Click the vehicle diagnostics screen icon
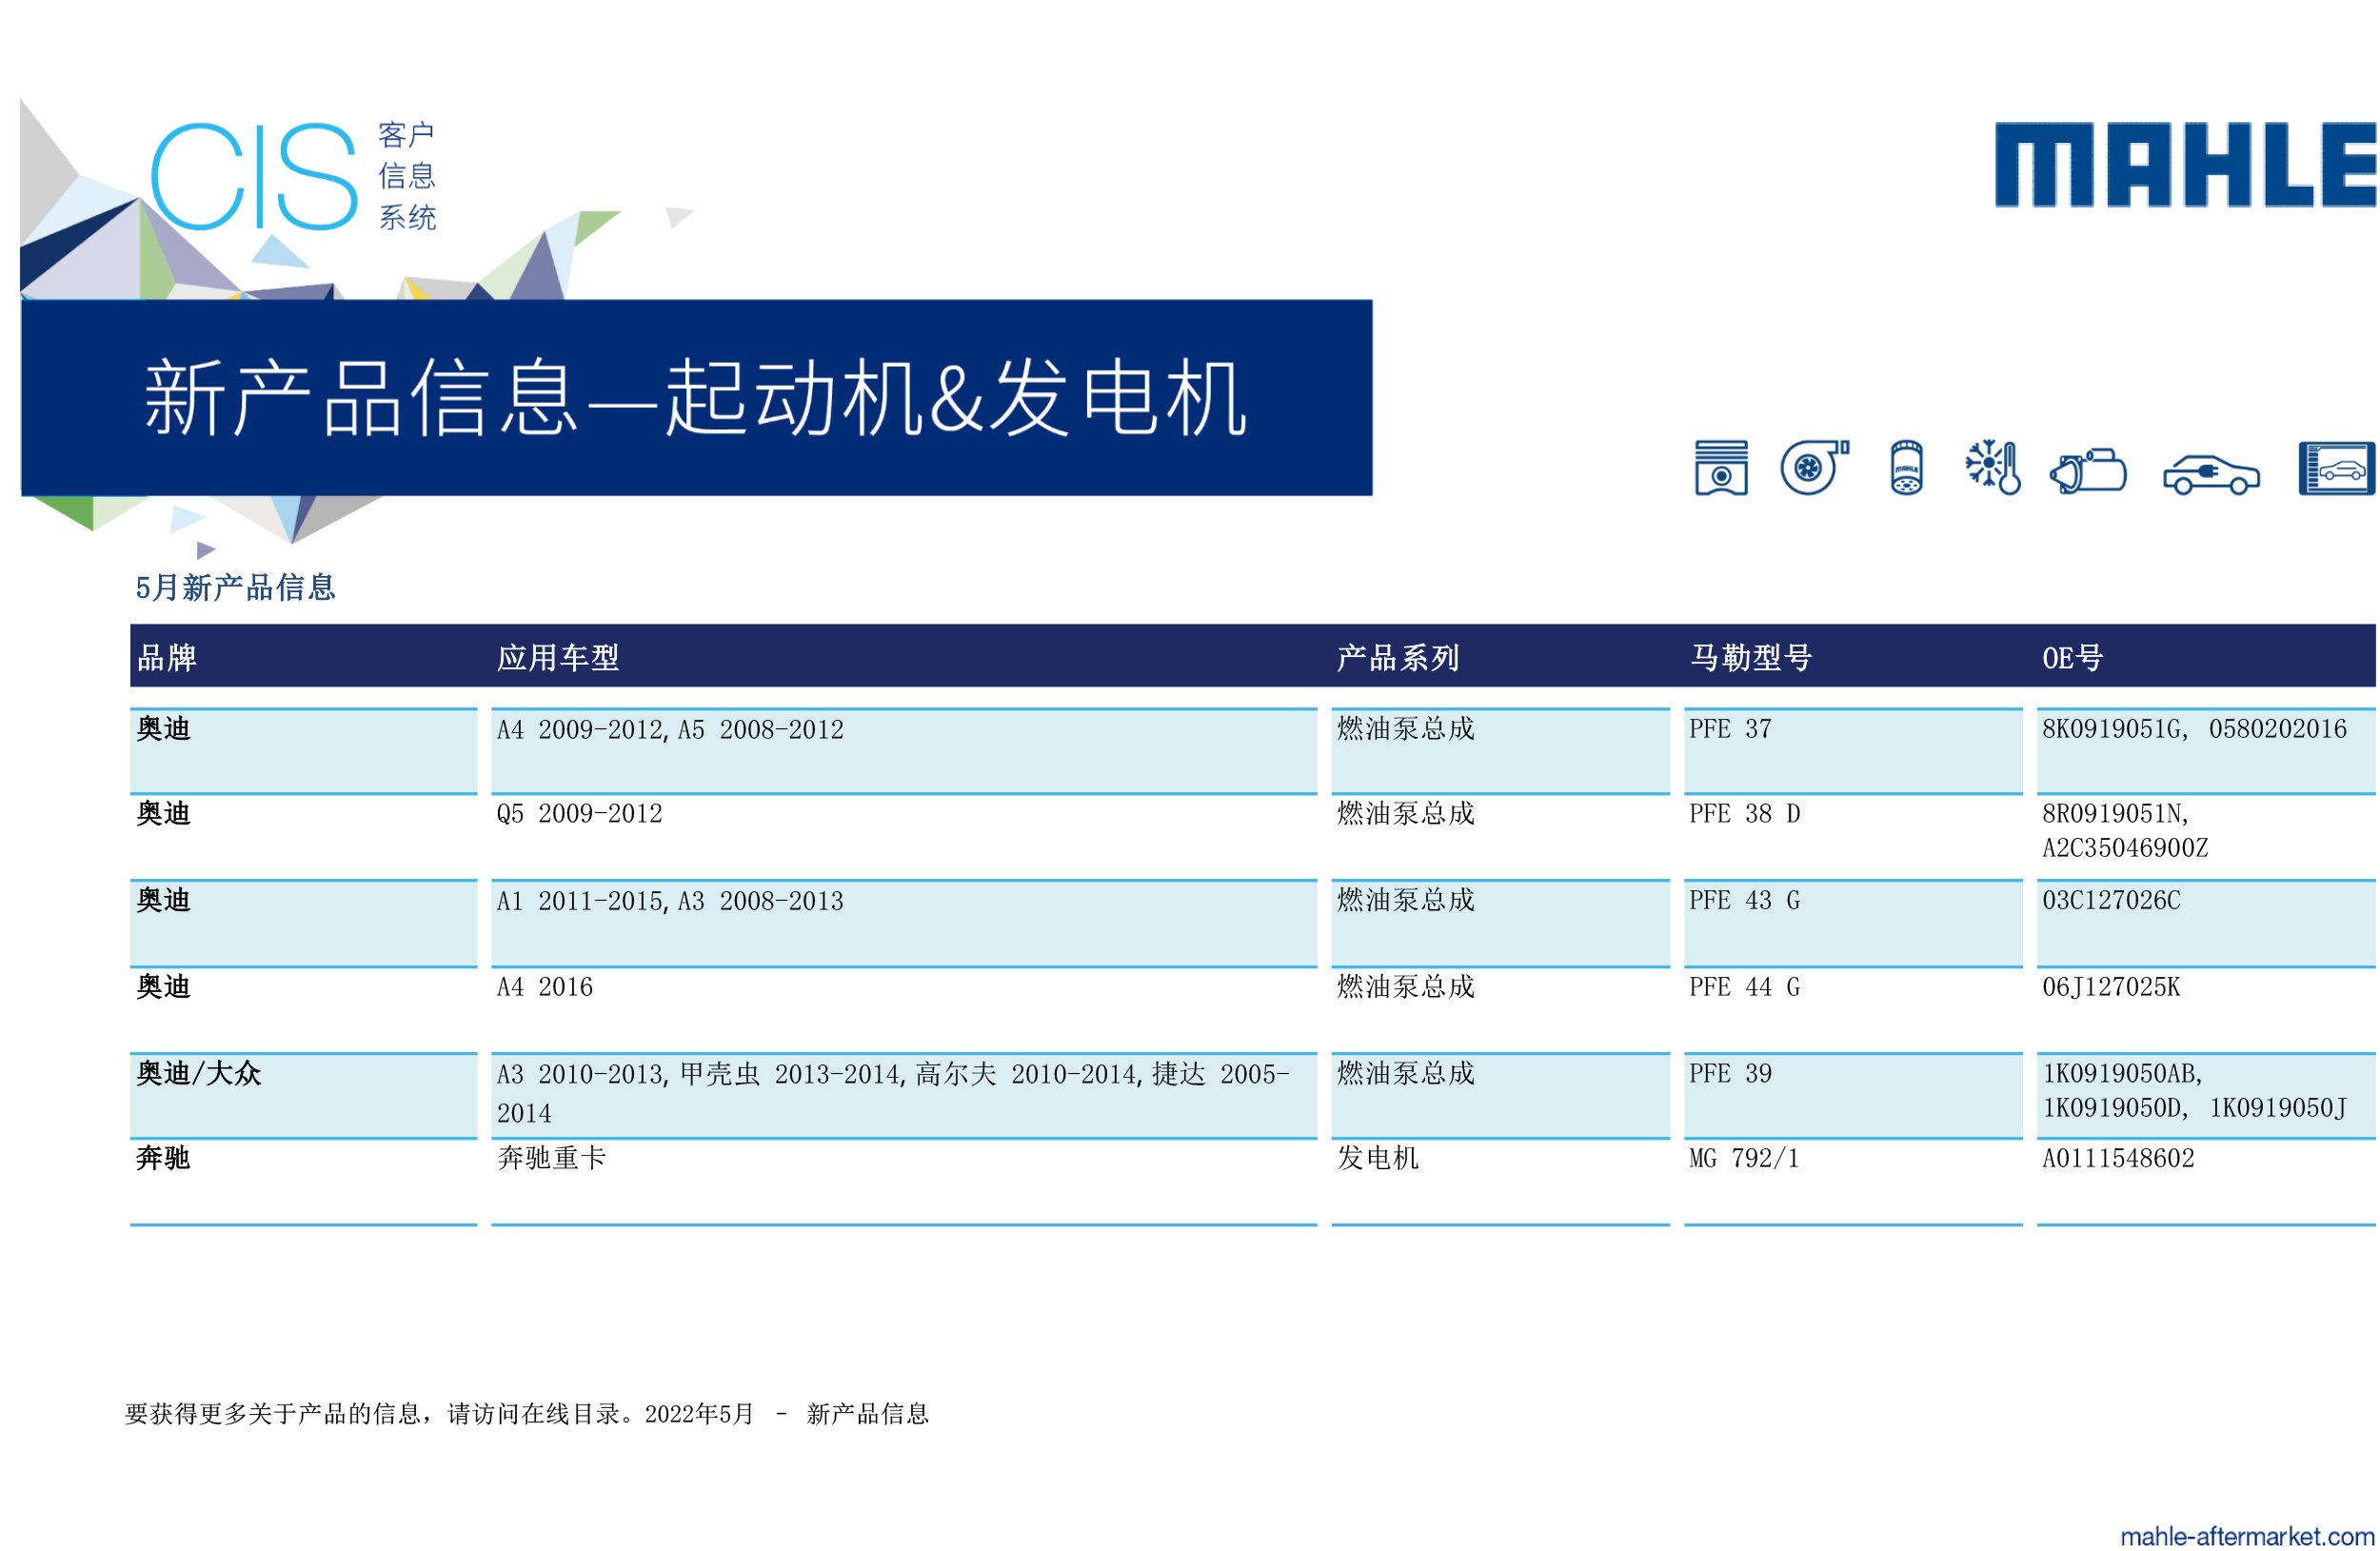 point(2337,468)
